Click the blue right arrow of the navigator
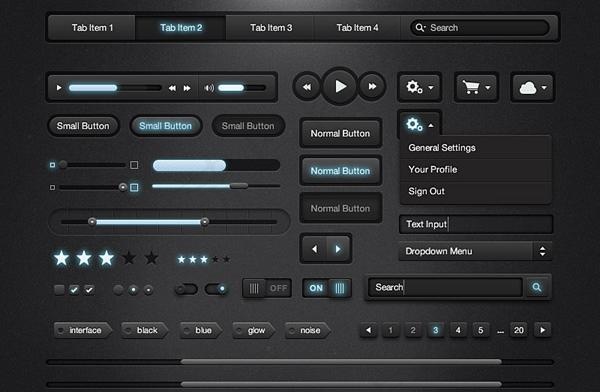 [338, 249]
